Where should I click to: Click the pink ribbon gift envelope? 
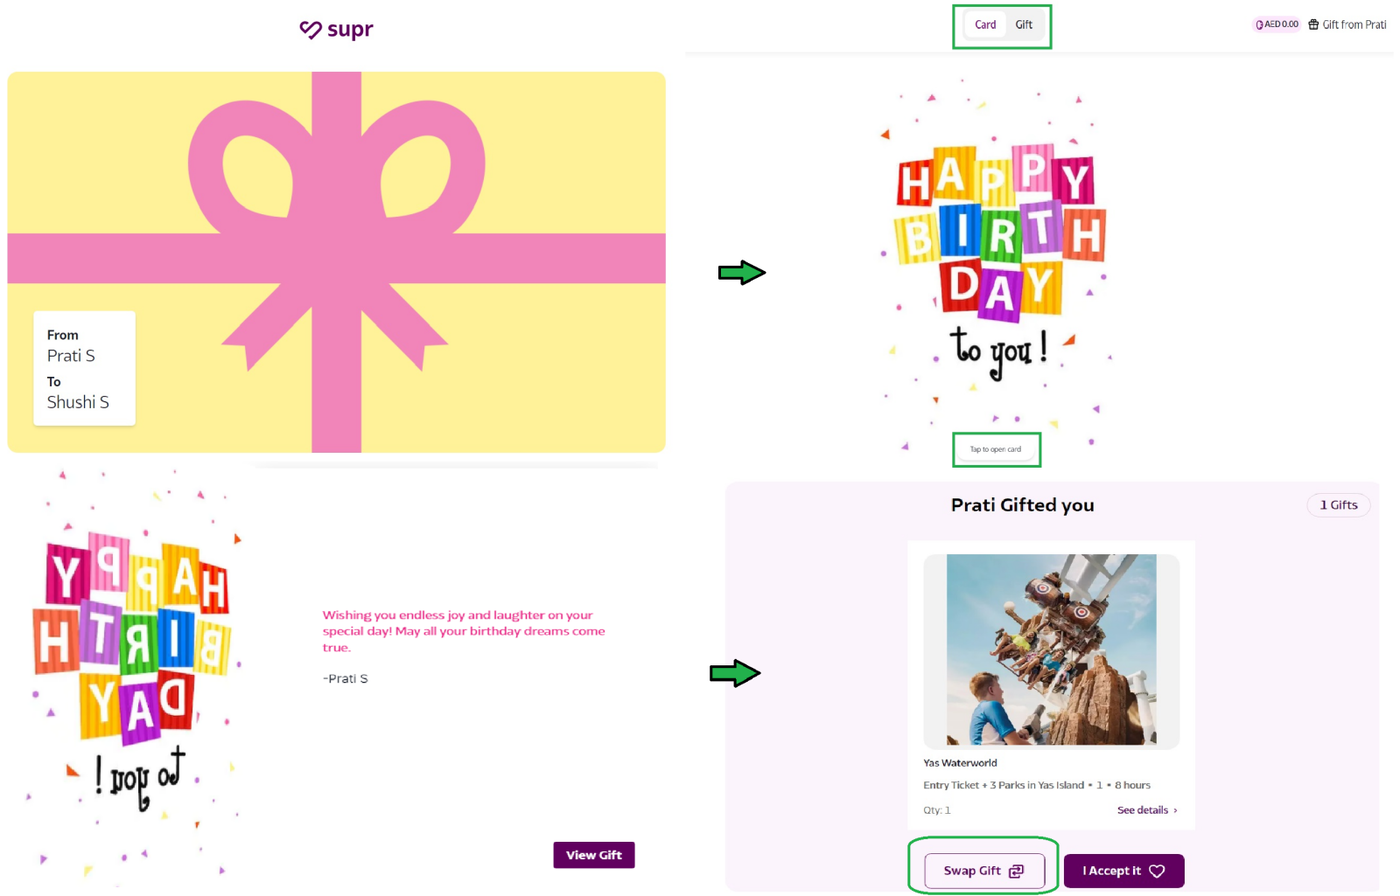336,262
